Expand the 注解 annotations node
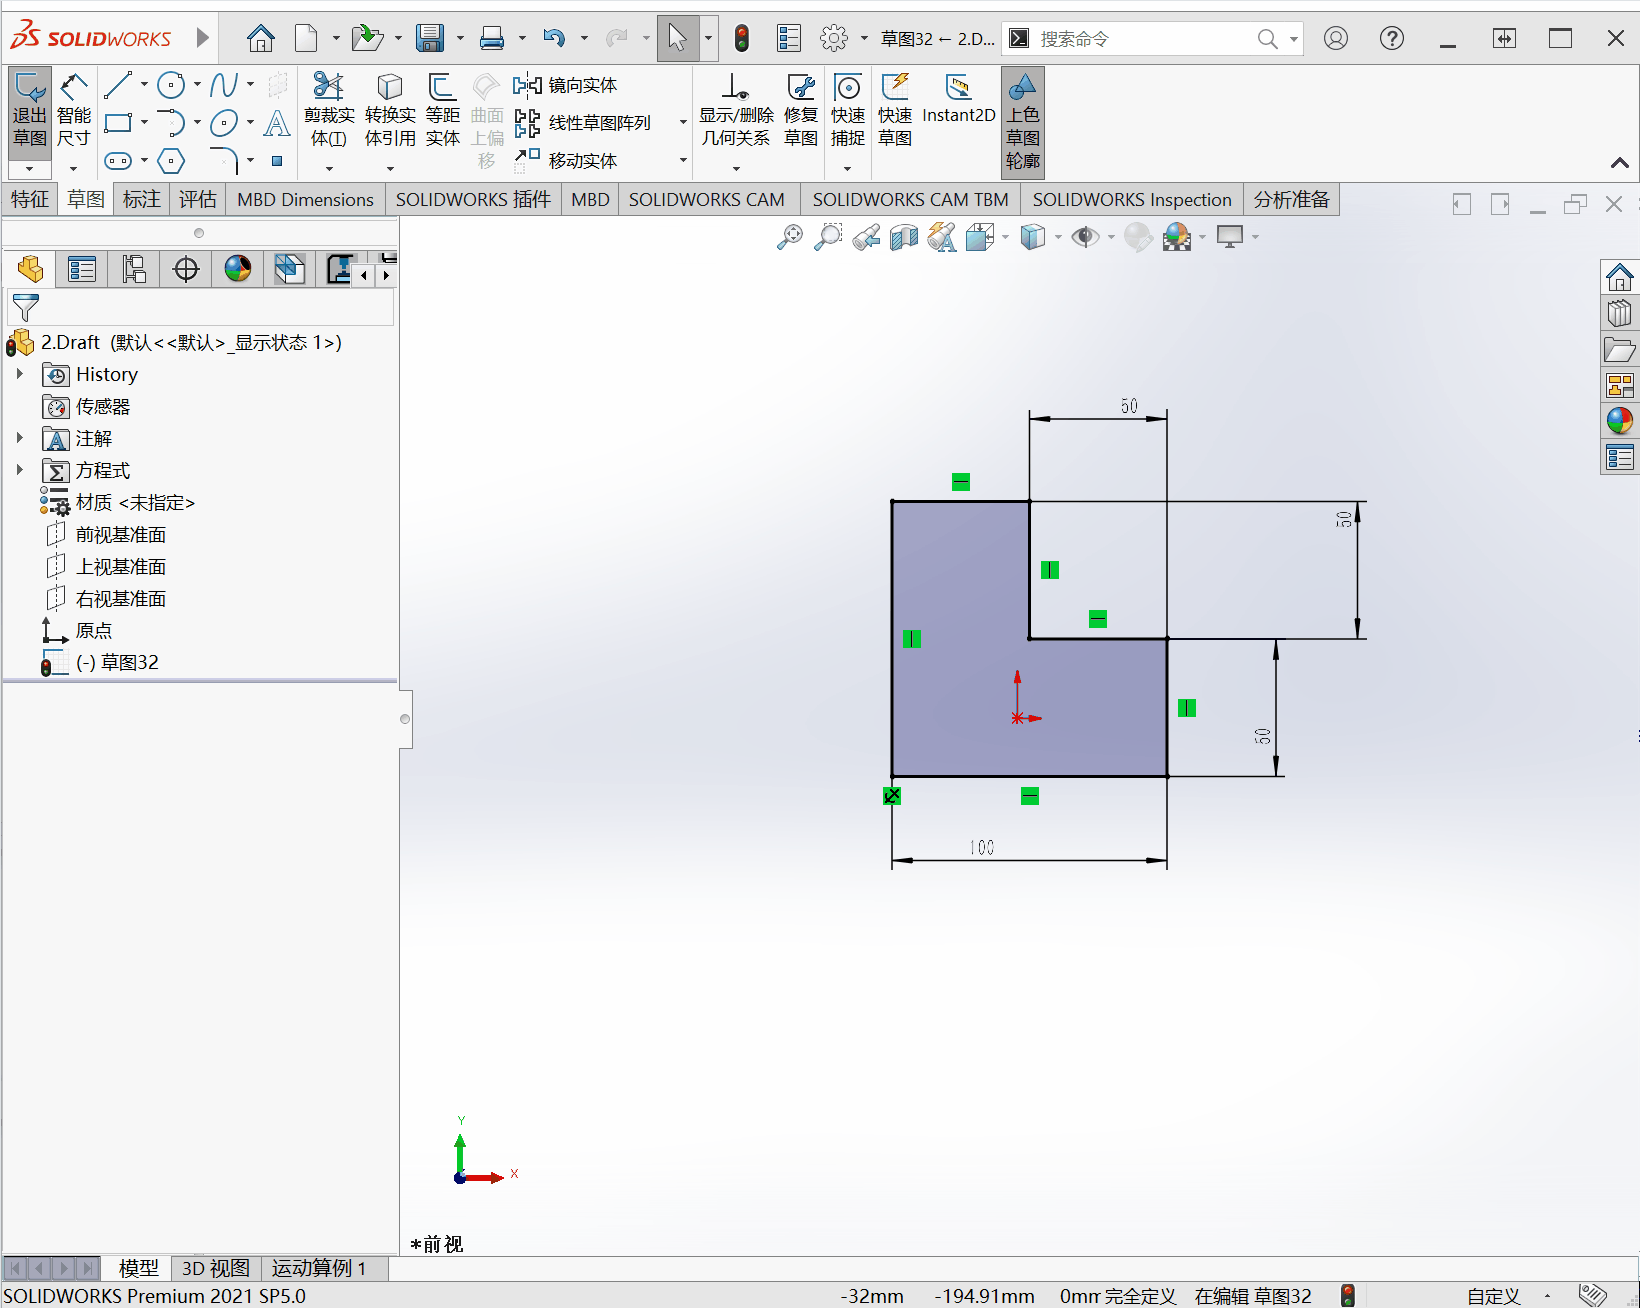This screenshot has height=1308, width=1640. tap(19, 438)
